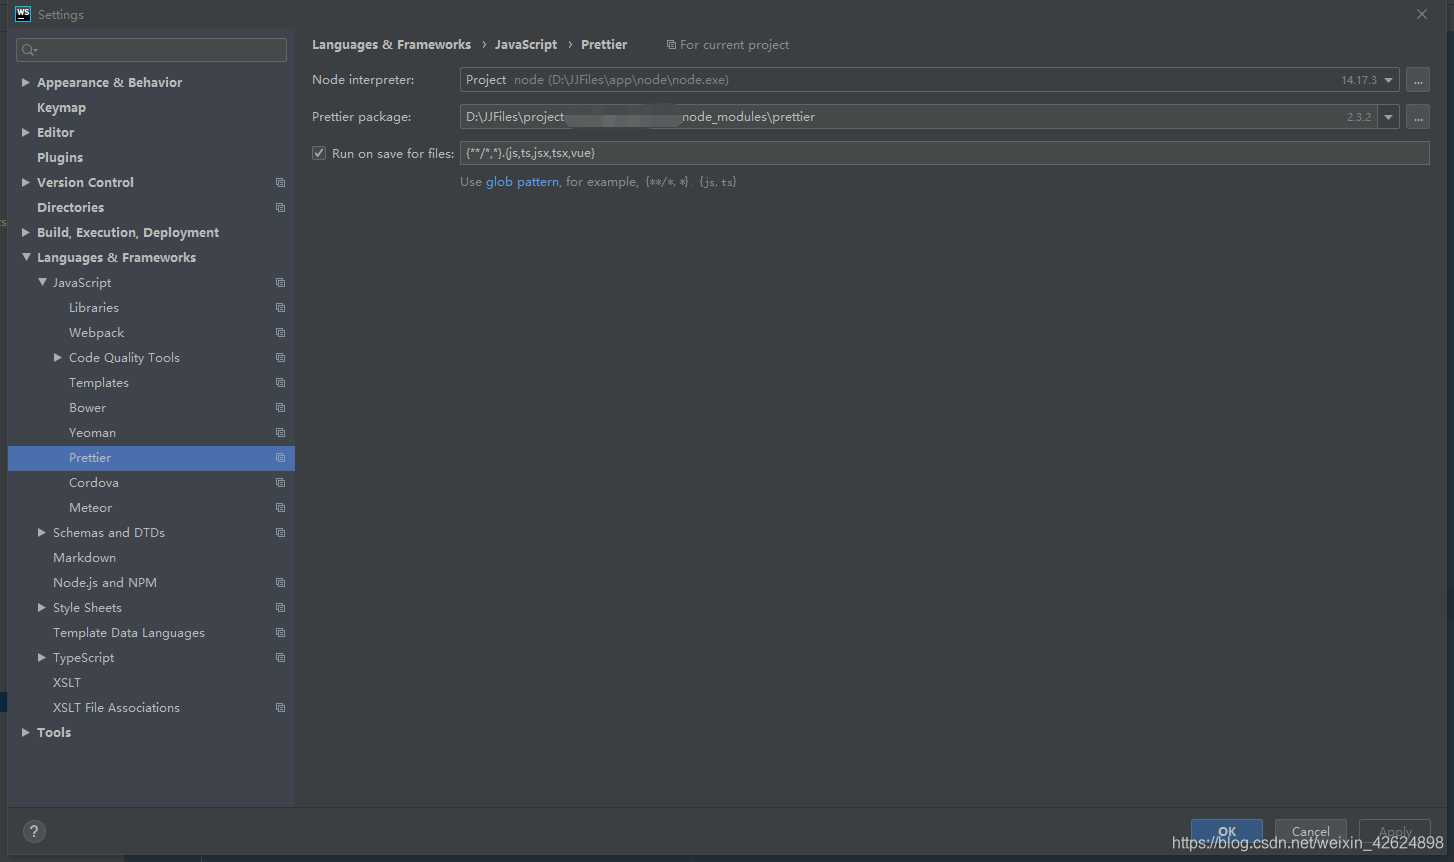Collapse the JavaScript tree node
This screenshot has height=862, width=1454.
point(42,282)
